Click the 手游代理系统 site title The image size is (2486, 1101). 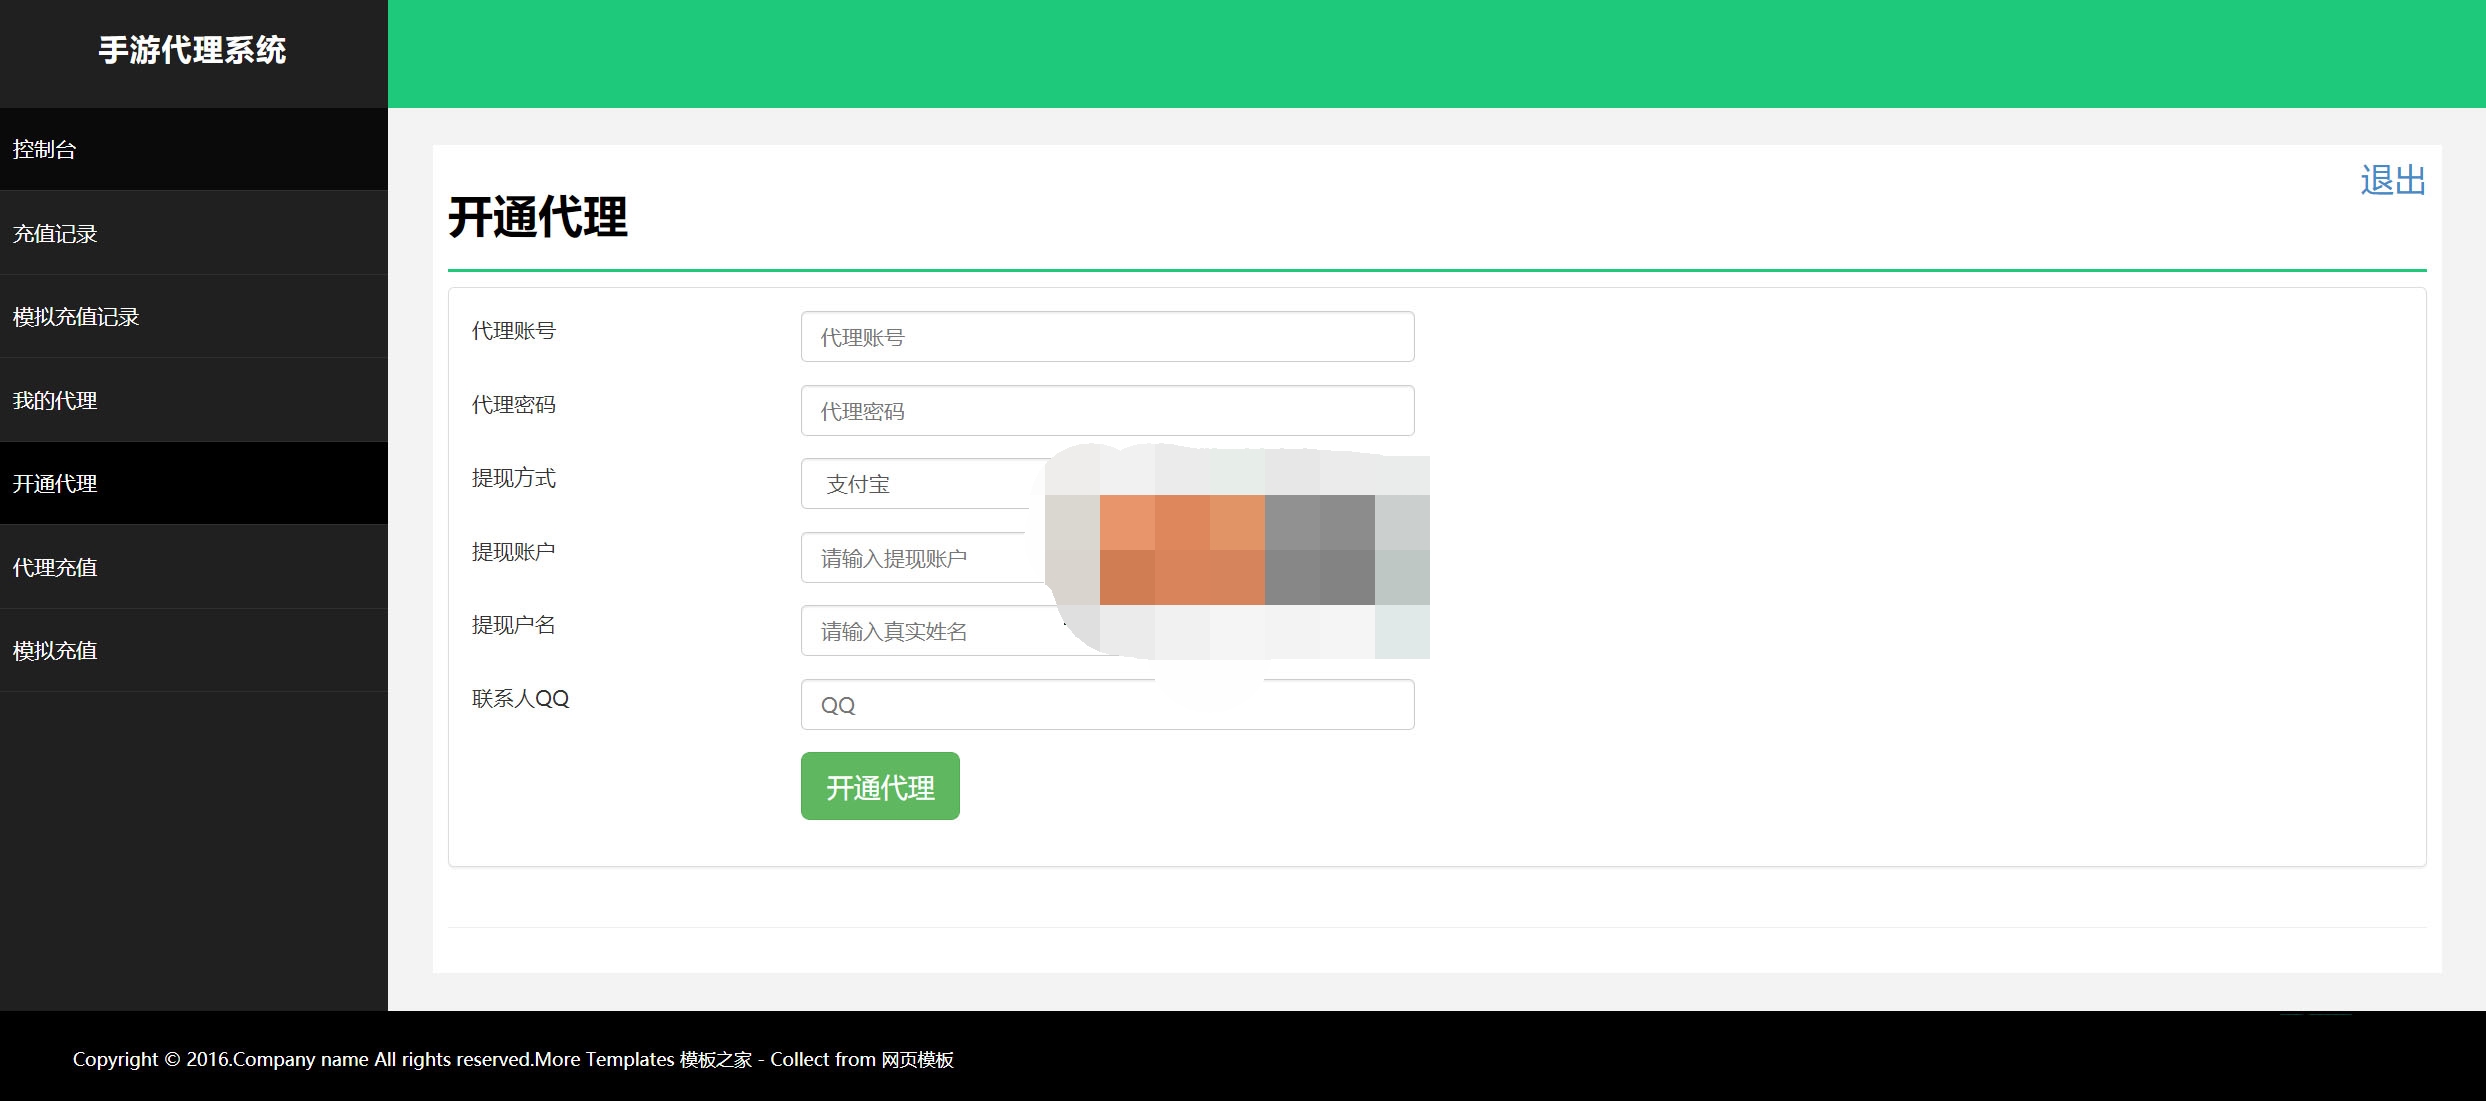pyautogui.click(x=192, y=50)
